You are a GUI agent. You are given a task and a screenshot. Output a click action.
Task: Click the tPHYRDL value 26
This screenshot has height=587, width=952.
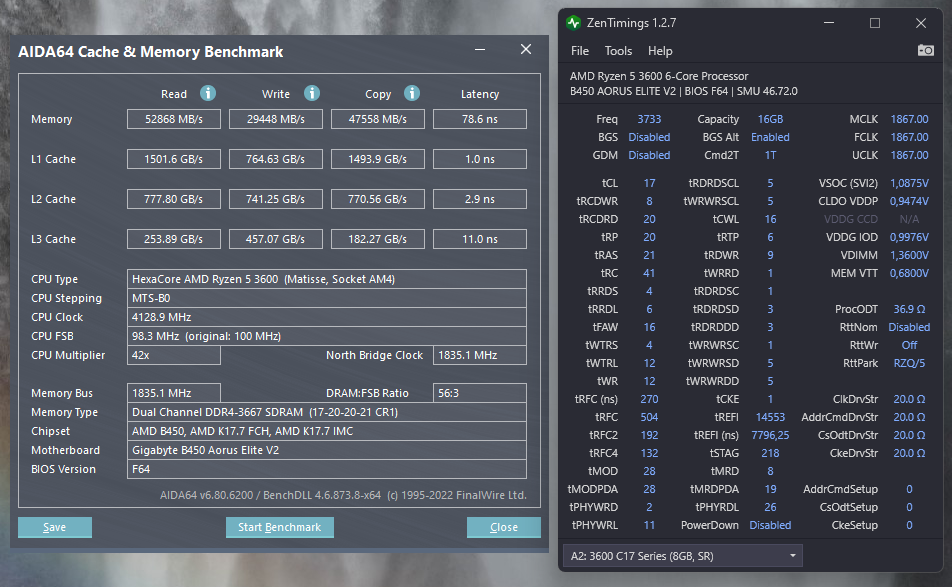tap(770, 507)
